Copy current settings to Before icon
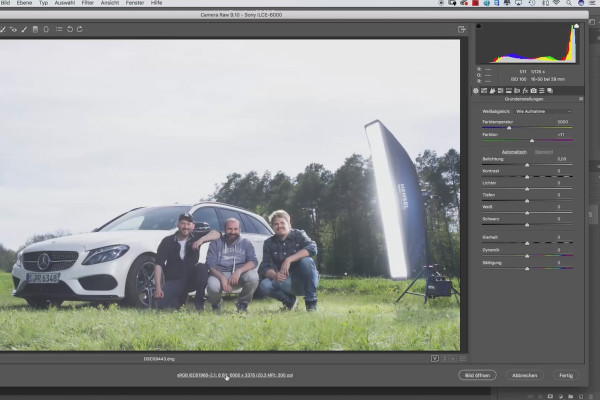Screen dimensions: 600x400 click(x=453, y=359)
